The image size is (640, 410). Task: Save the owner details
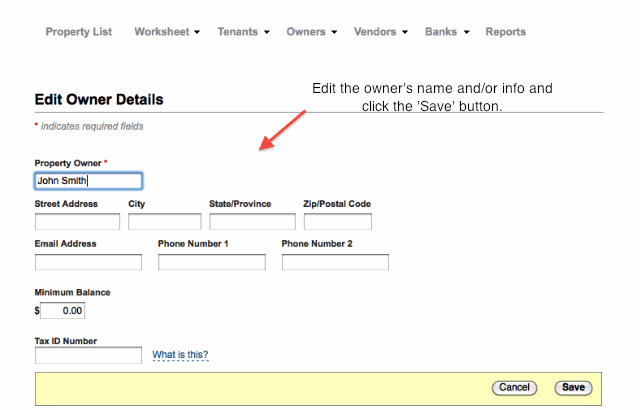573,387
